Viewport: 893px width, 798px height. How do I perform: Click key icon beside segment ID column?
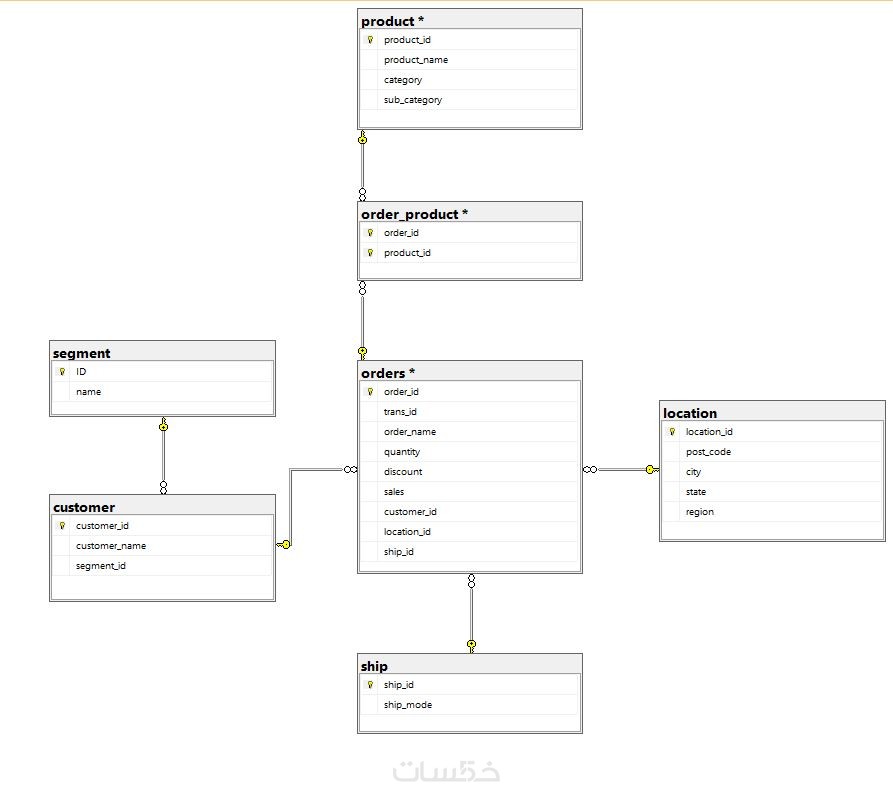coord(63,372)
